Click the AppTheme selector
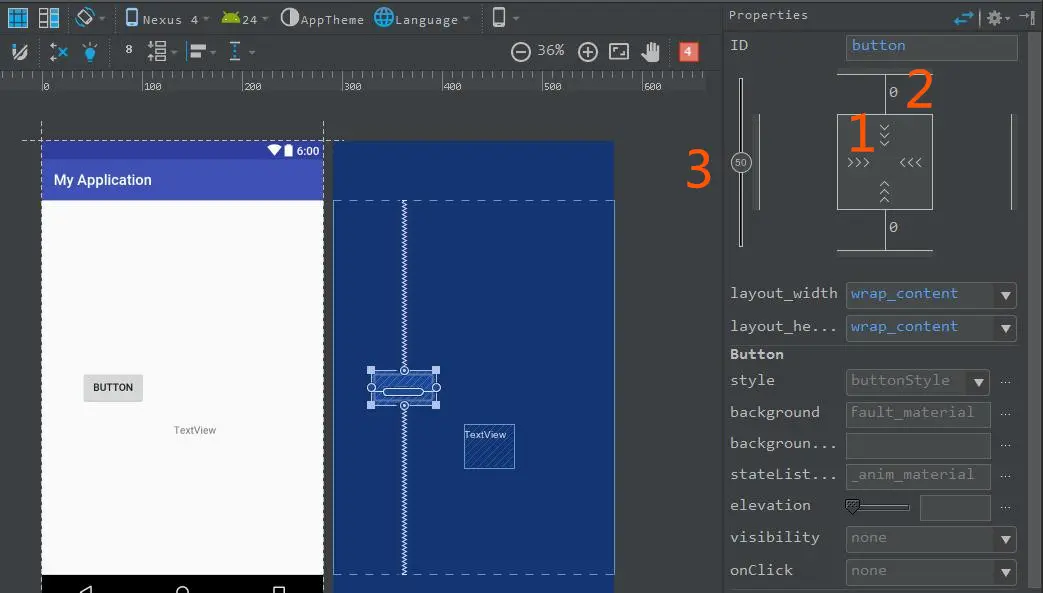The image size is (1043, 593). (x=323, y=19)
